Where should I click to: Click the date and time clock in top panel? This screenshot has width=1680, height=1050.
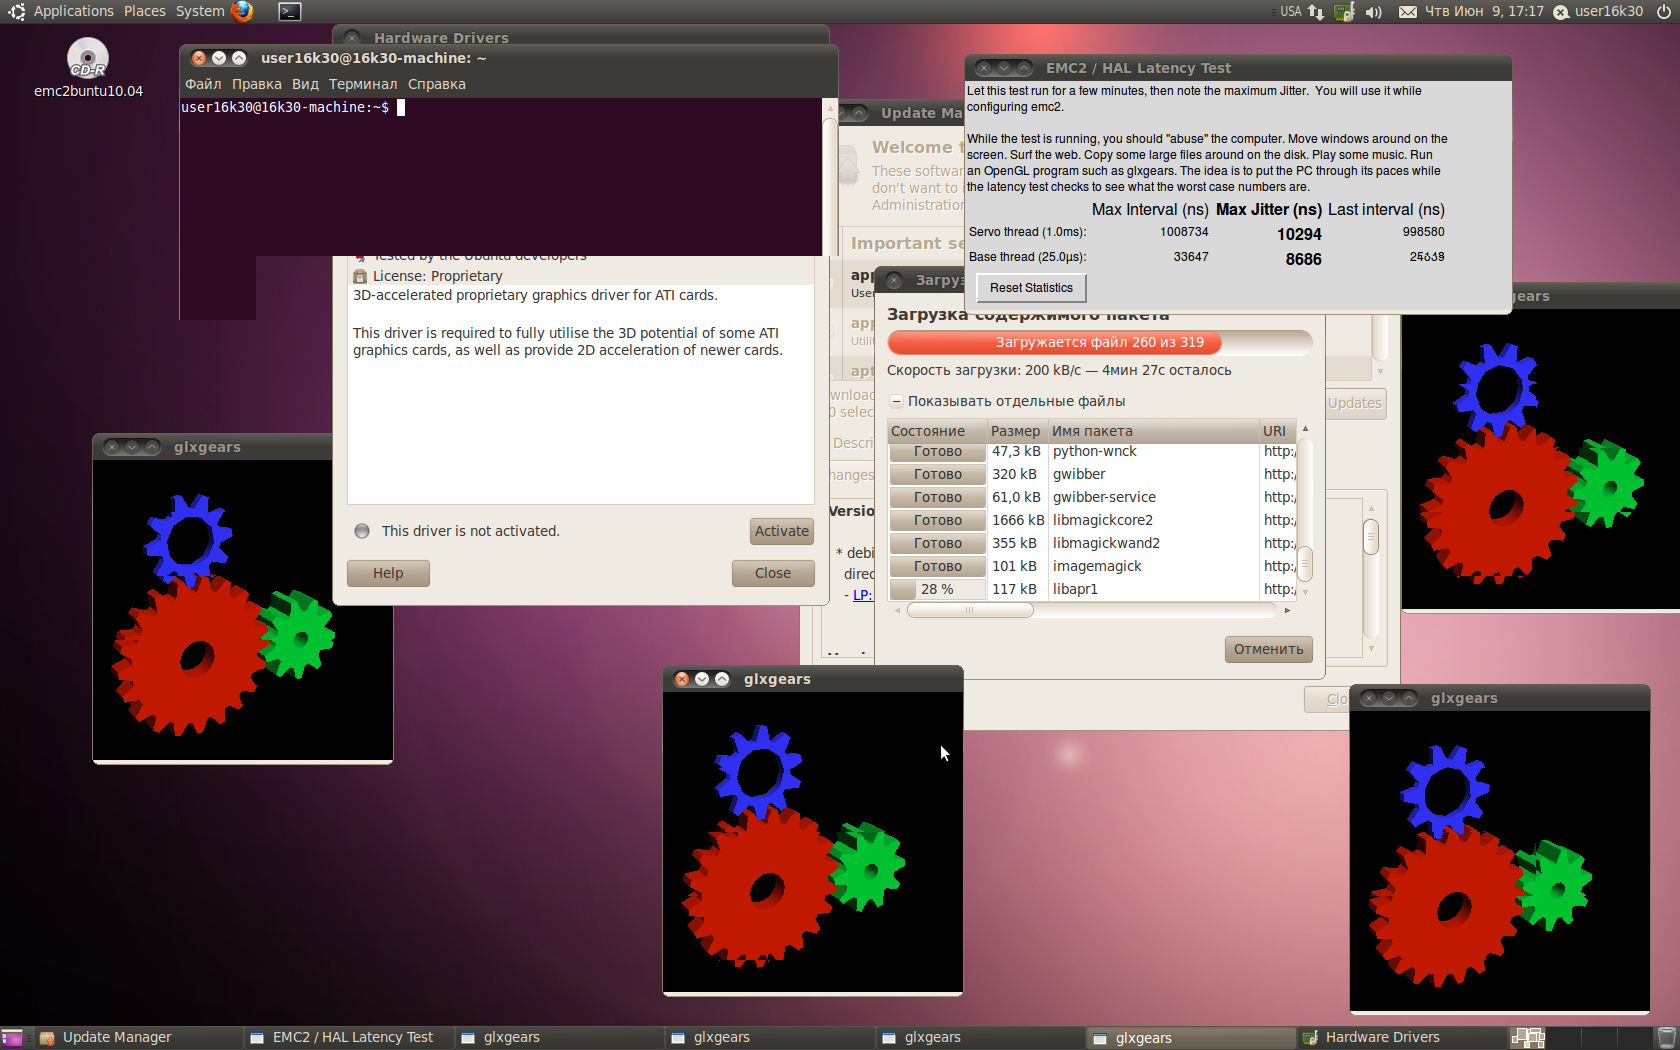pyautogui.click(x=1484, y=11)
